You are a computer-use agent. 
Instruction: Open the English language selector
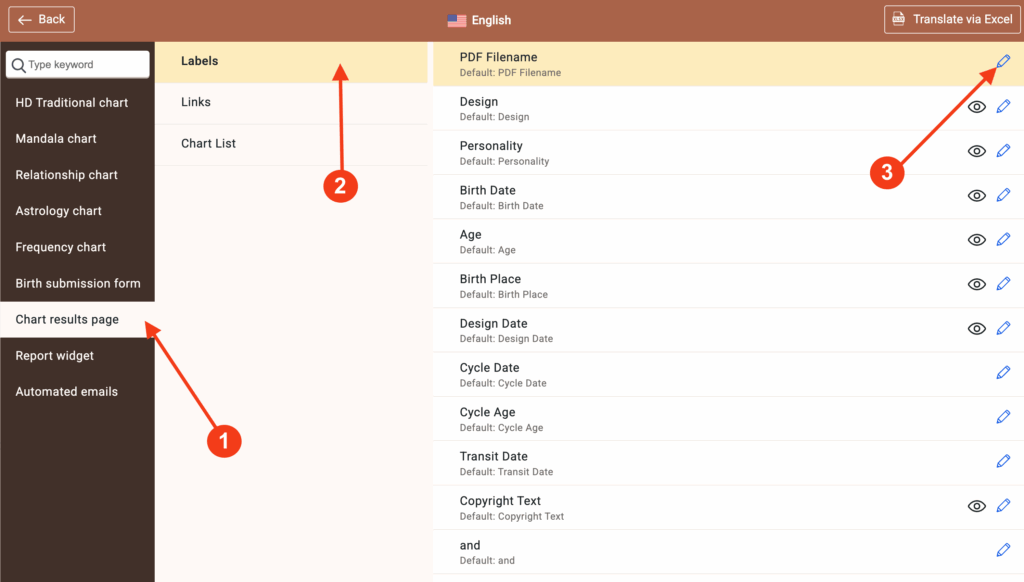(479, 20)
